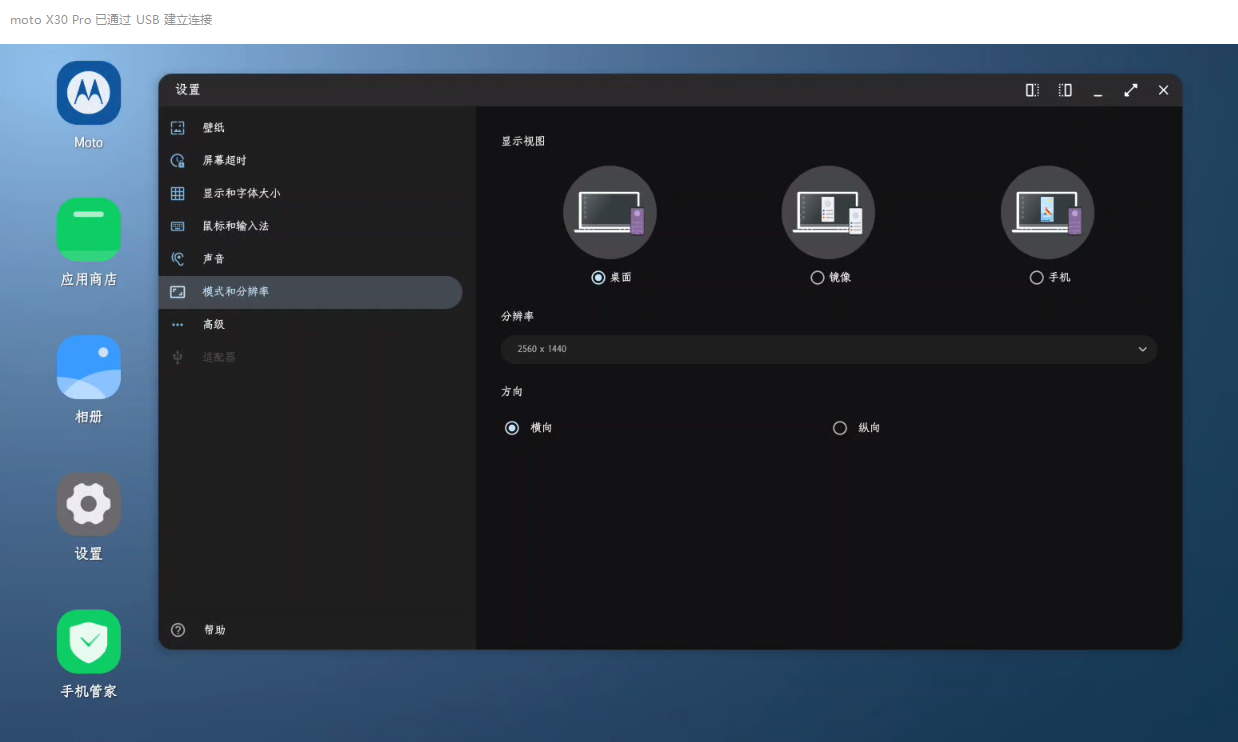Click the 桌面 mode illustration thumbnail
This screenshot has width=1238, height=742.
(x=610, y=212)
